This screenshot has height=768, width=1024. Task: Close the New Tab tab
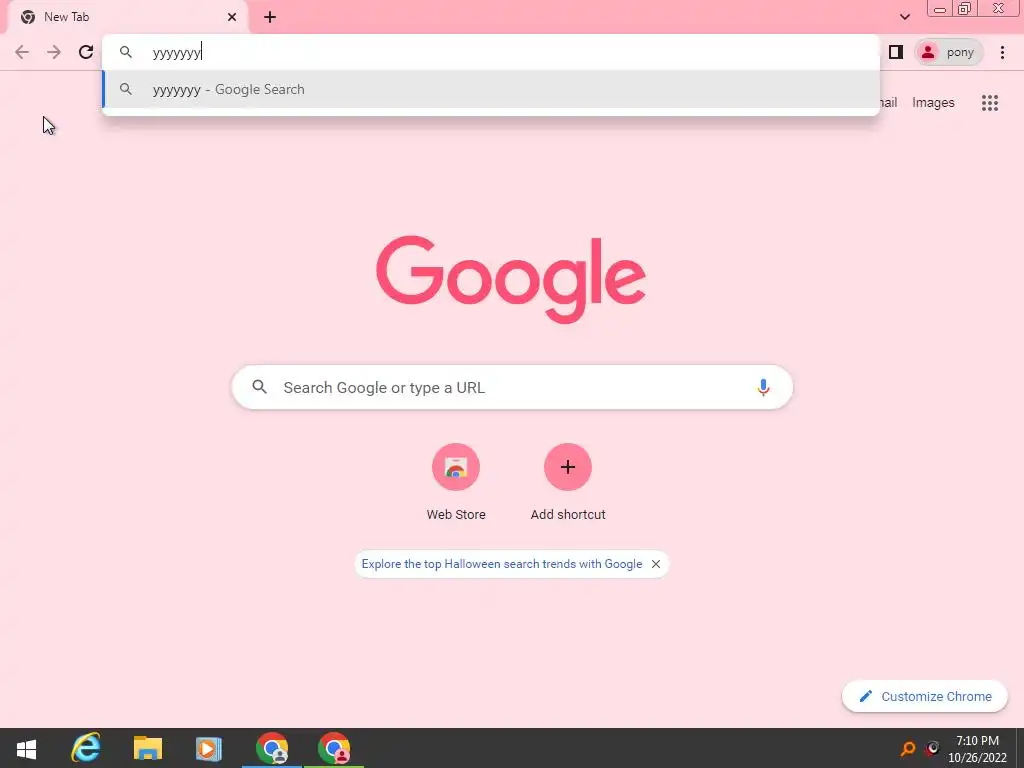232,17
